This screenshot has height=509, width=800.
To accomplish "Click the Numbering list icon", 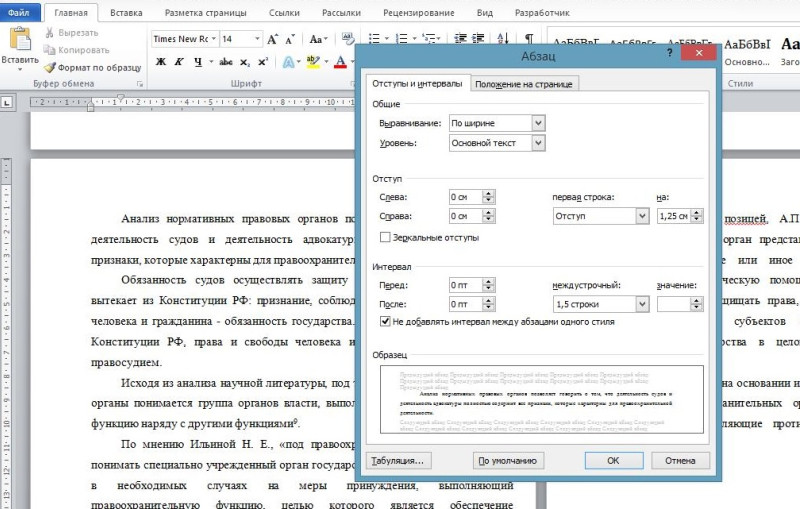I will (402, 39).
